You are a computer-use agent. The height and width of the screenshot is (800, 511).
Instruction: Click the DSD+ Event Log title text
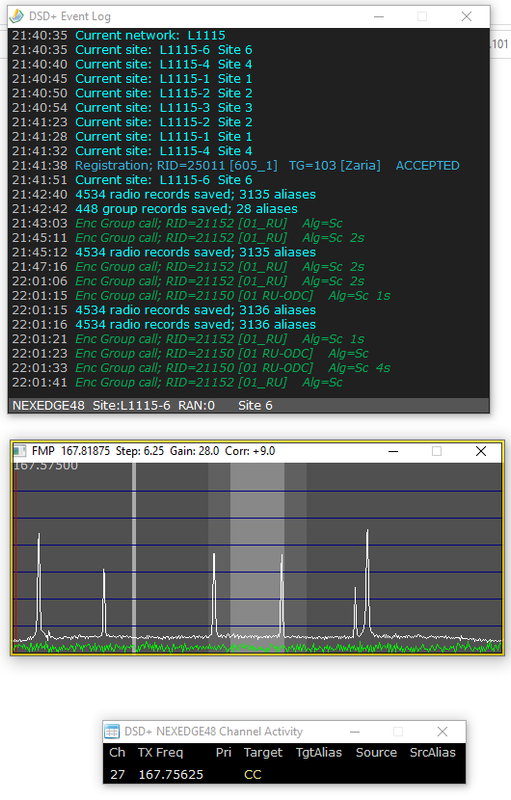pyautogui.click(x=70, y=16)
